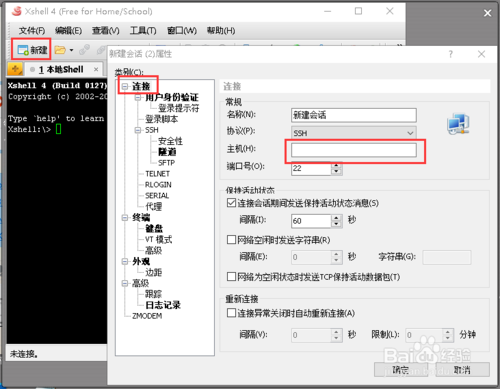This screenshot has height=389, width=500.
Task: Collapse the SSH tree node
Action: pyautogui.click(x=138, y=130)
